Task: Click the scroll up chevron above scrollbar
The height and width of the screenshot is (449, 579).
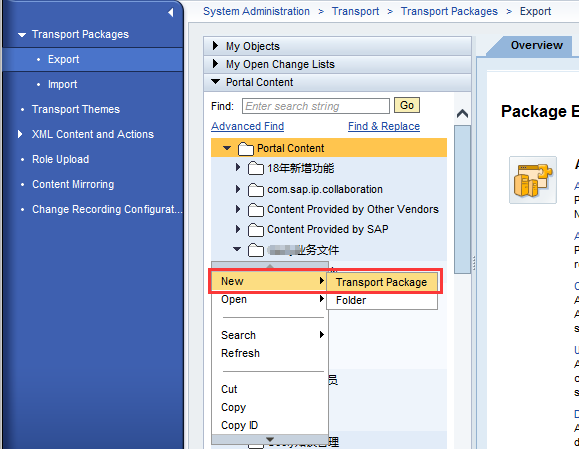Action: coord(462,113)
